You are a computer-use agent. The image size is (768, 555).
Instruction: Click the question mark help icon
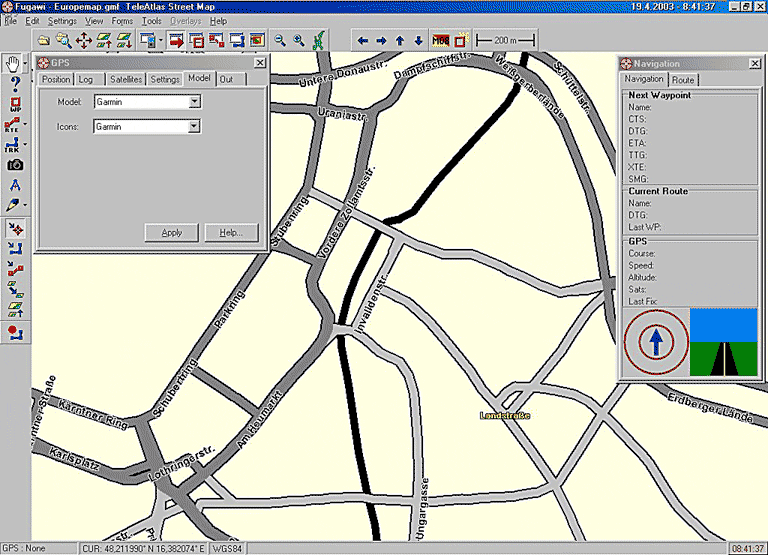(x=14, y=84)
